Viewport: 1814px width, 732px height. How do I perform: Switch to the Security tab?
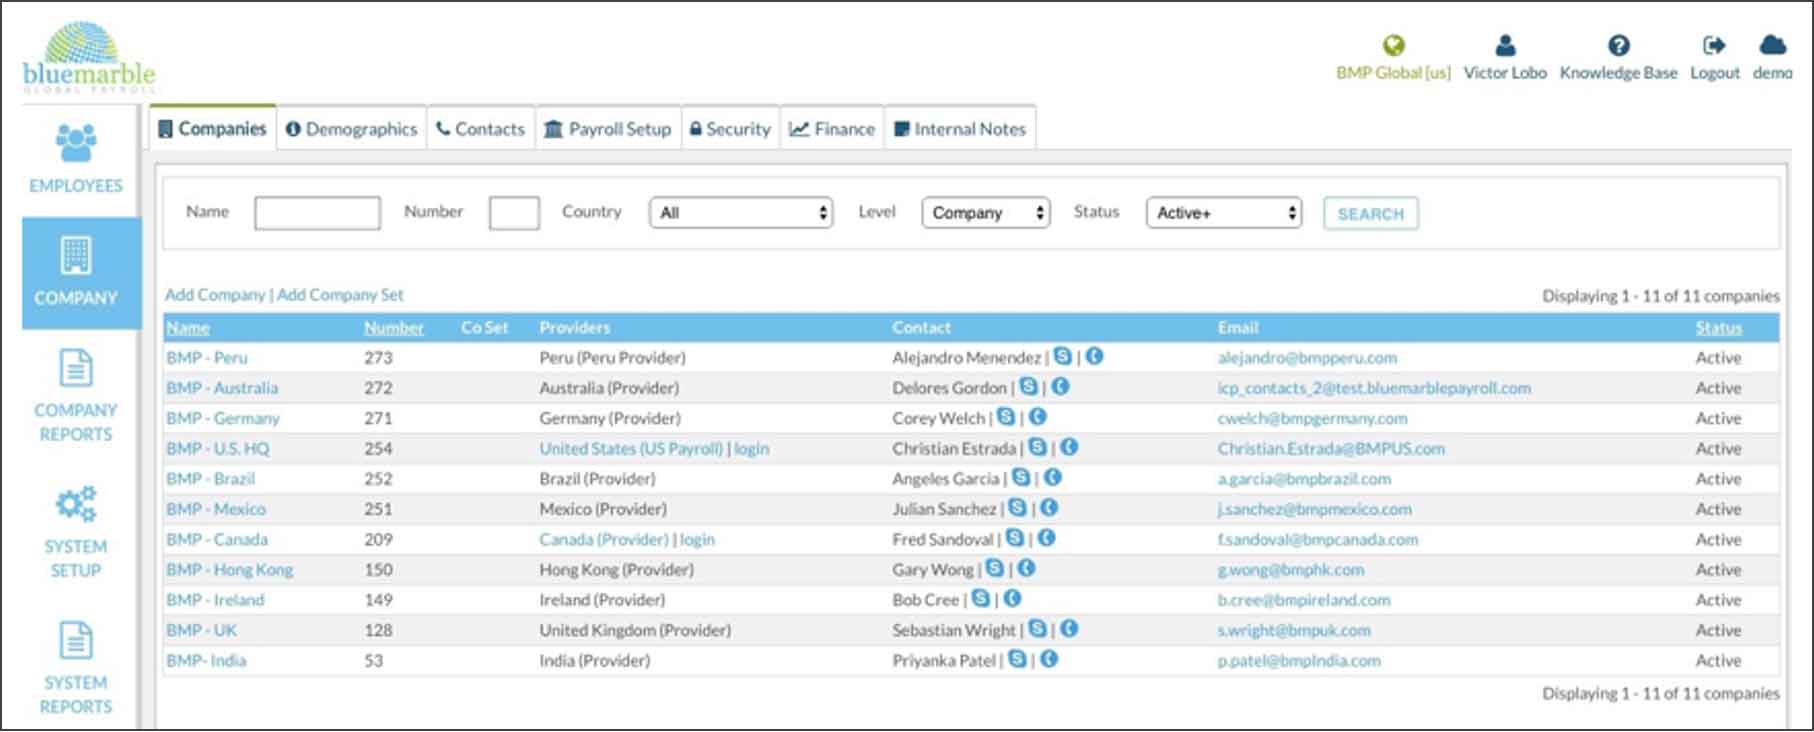730,129
